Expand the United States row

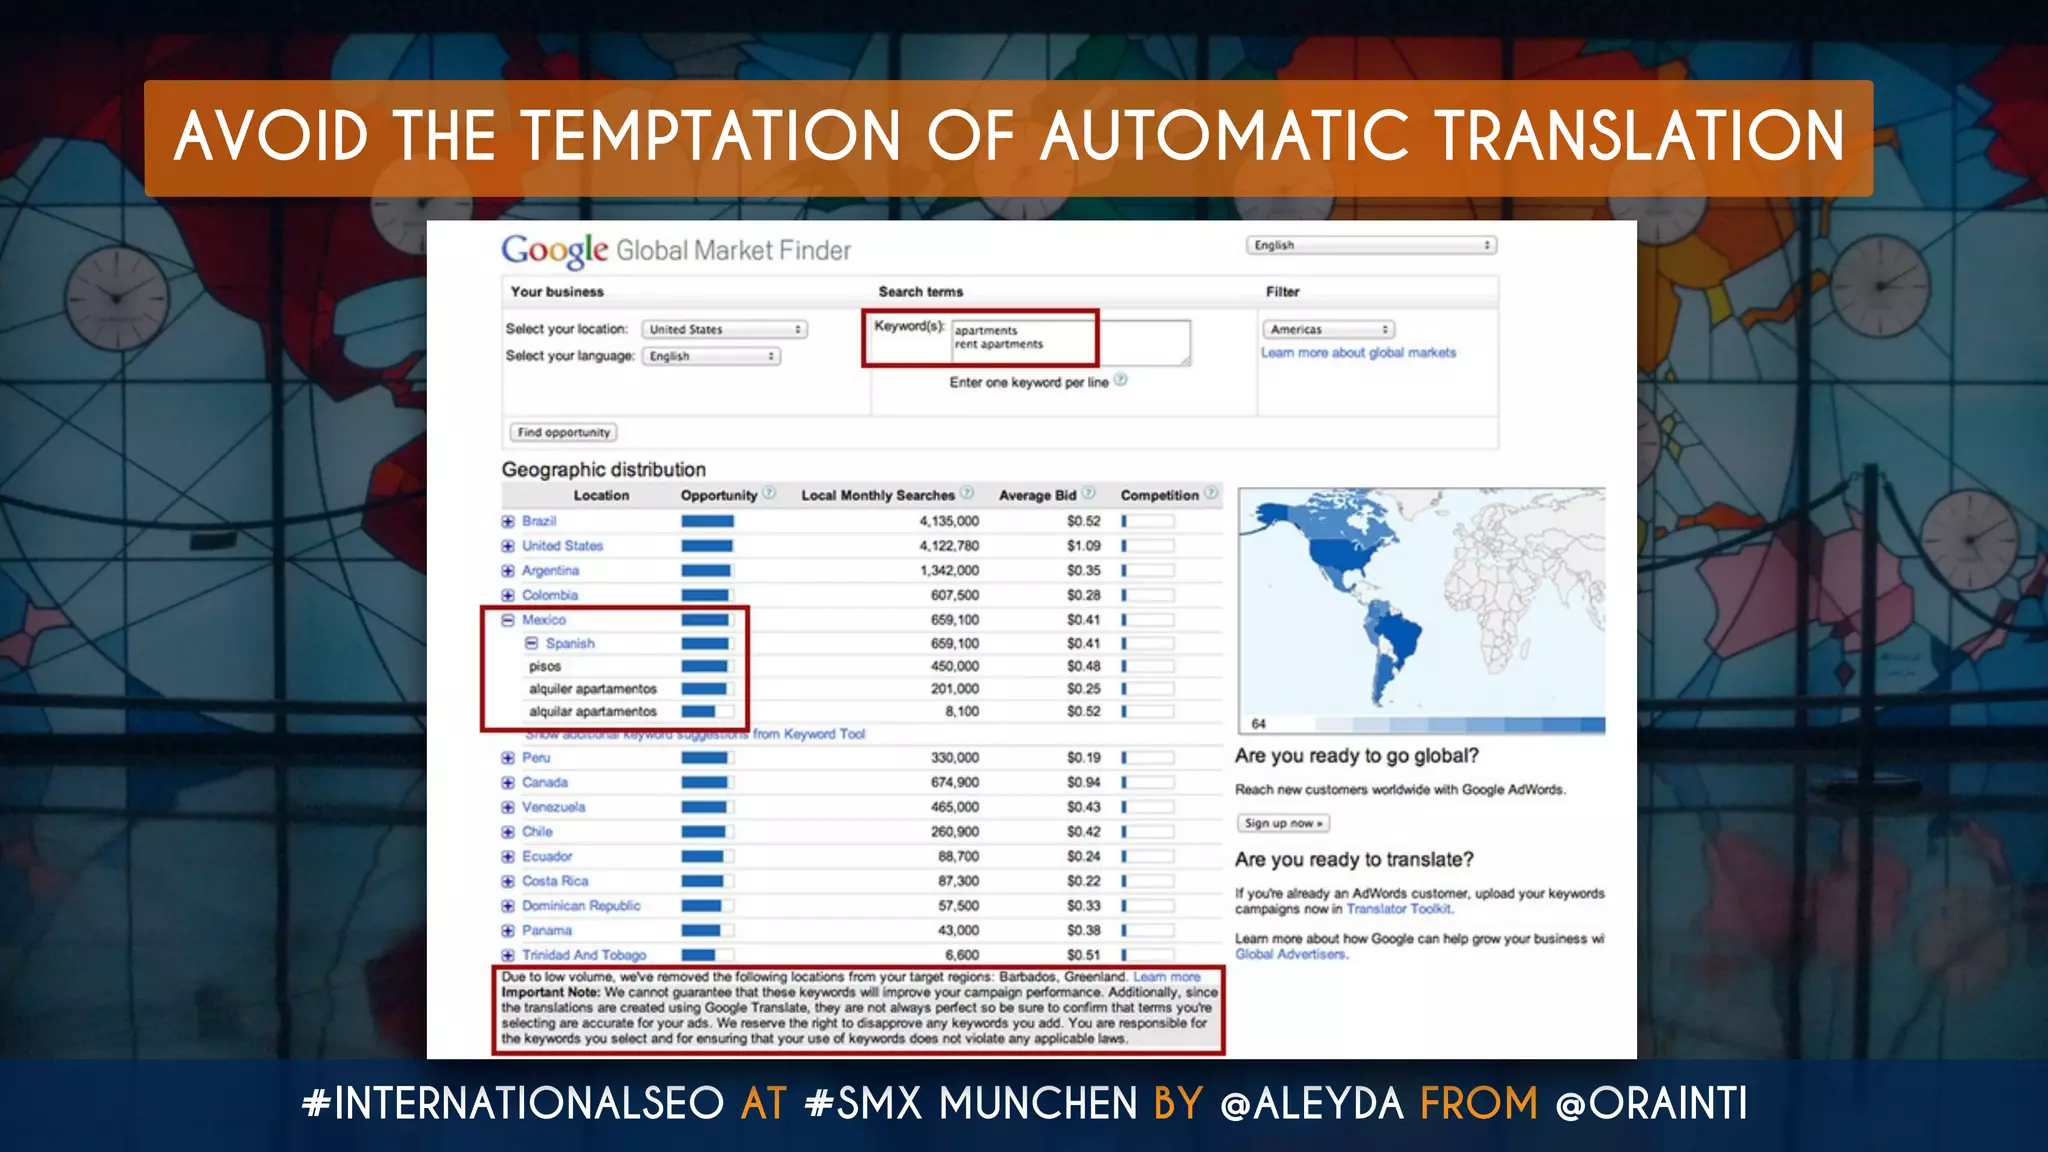coord(508,546)
